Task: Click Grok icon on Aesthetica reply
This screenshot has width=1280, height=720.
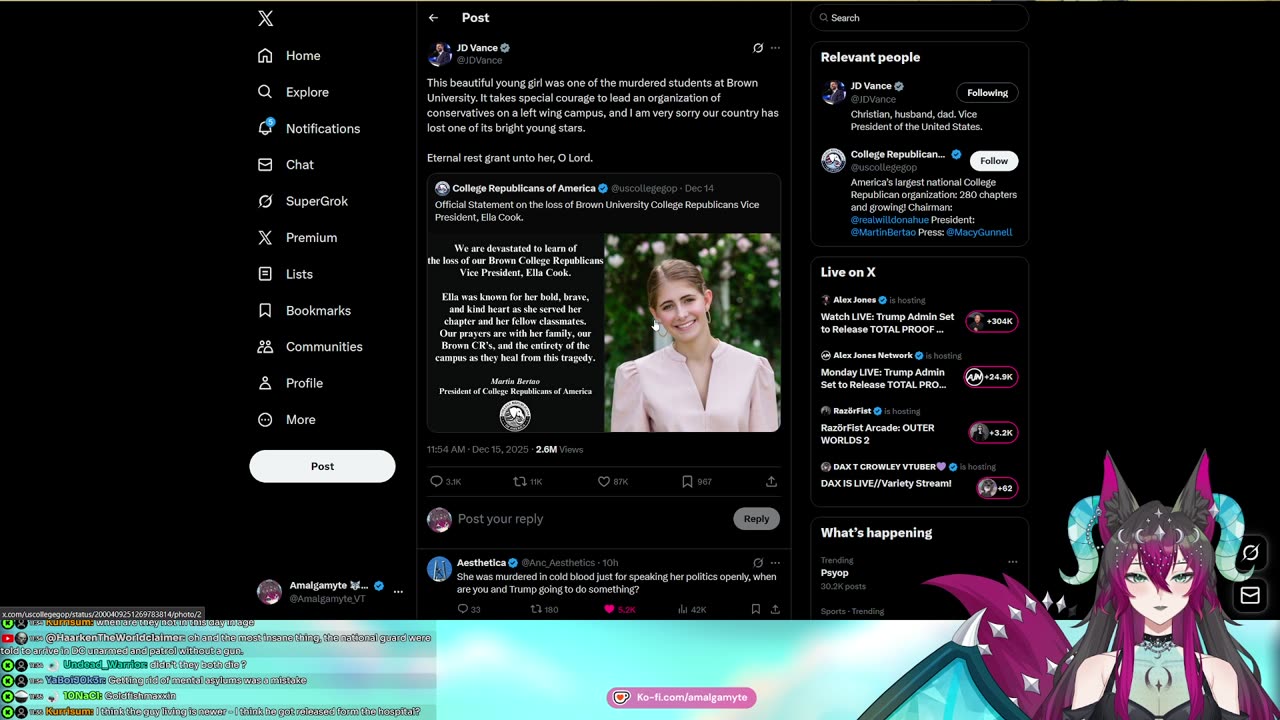Action: (x=758, y=563)
